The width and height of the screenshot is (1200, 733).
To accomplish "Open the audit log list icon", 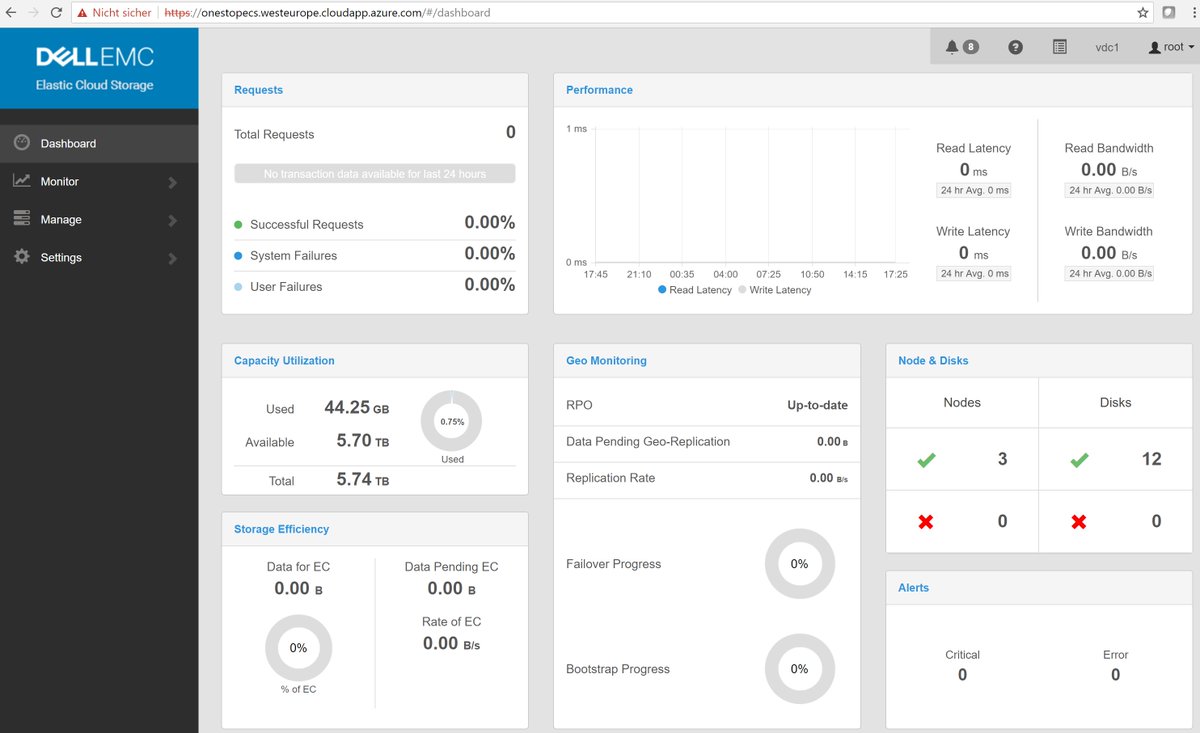I will pos(1059,46).
